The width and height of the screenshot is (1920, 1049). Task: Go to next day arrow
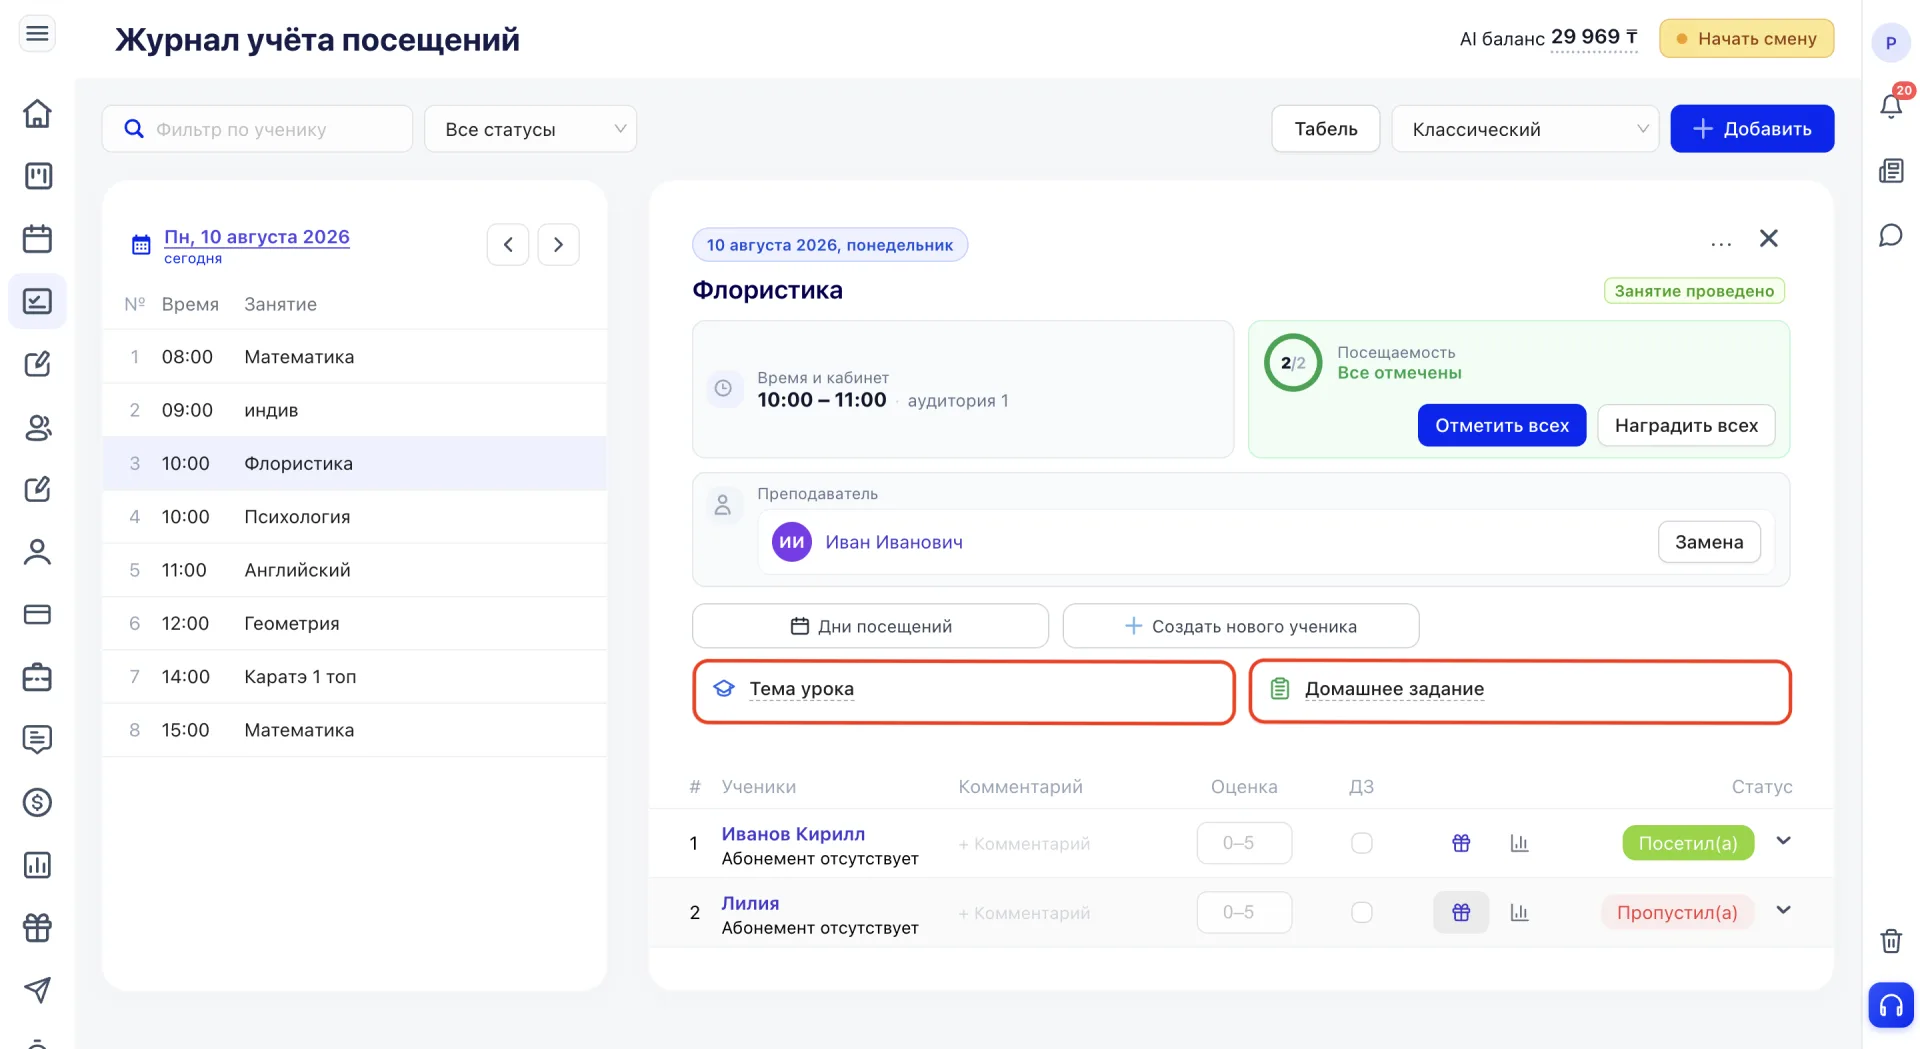pos(558,244)
